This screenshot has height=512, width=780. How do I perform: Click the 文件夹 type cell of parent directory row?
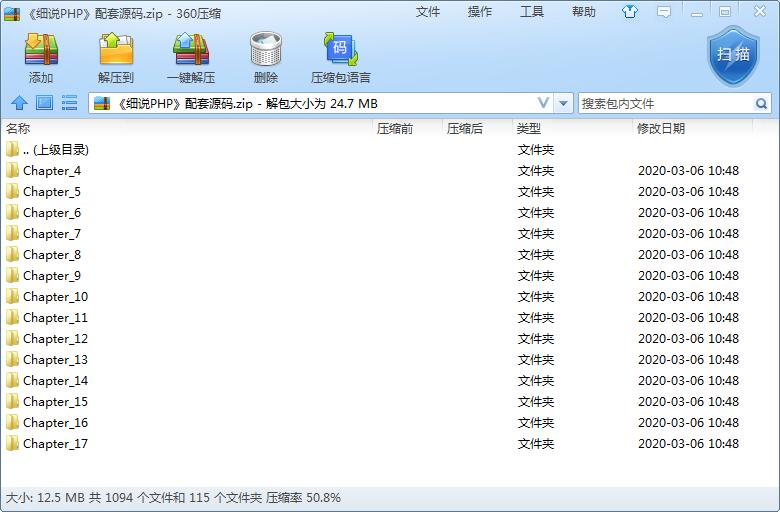536,150
